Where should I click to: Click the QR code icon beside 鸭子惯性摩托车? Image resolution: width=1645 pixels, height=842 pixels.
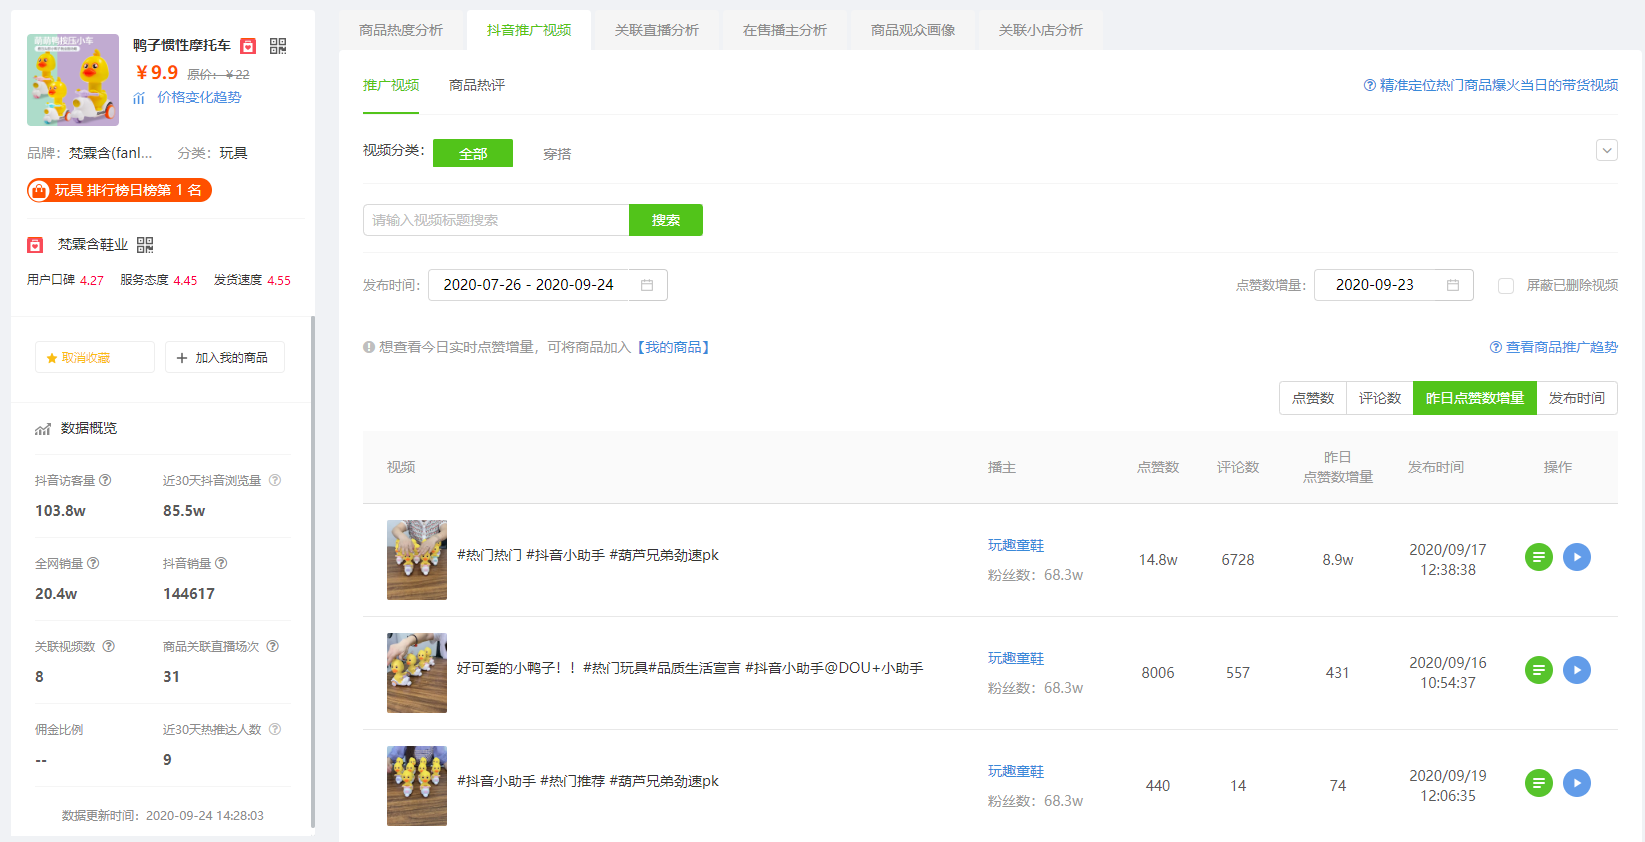coord(278,46)
